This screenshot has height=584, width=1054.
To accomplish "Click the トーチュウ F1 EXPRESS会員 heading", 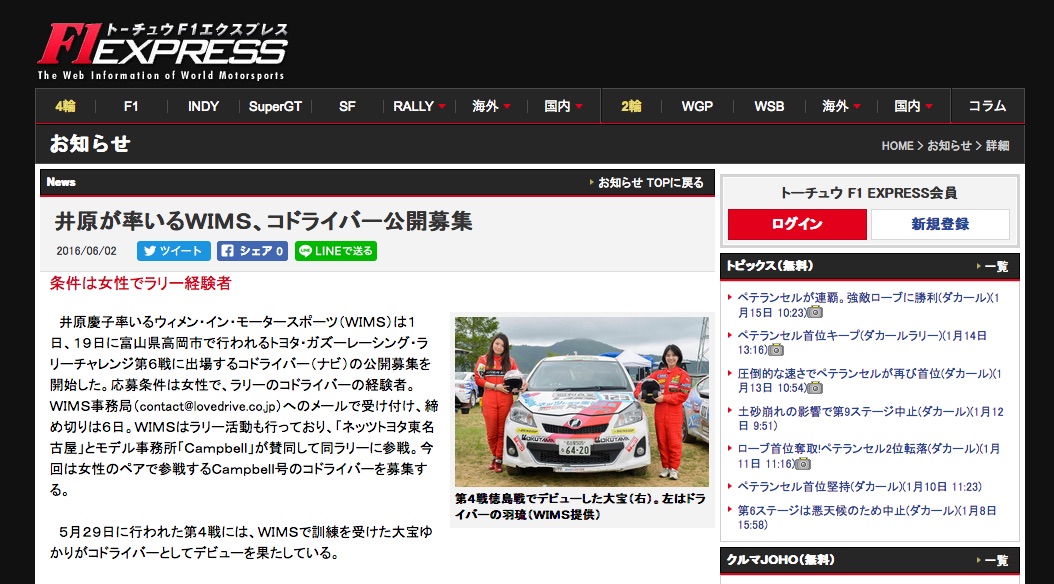I will pos(868,193).
